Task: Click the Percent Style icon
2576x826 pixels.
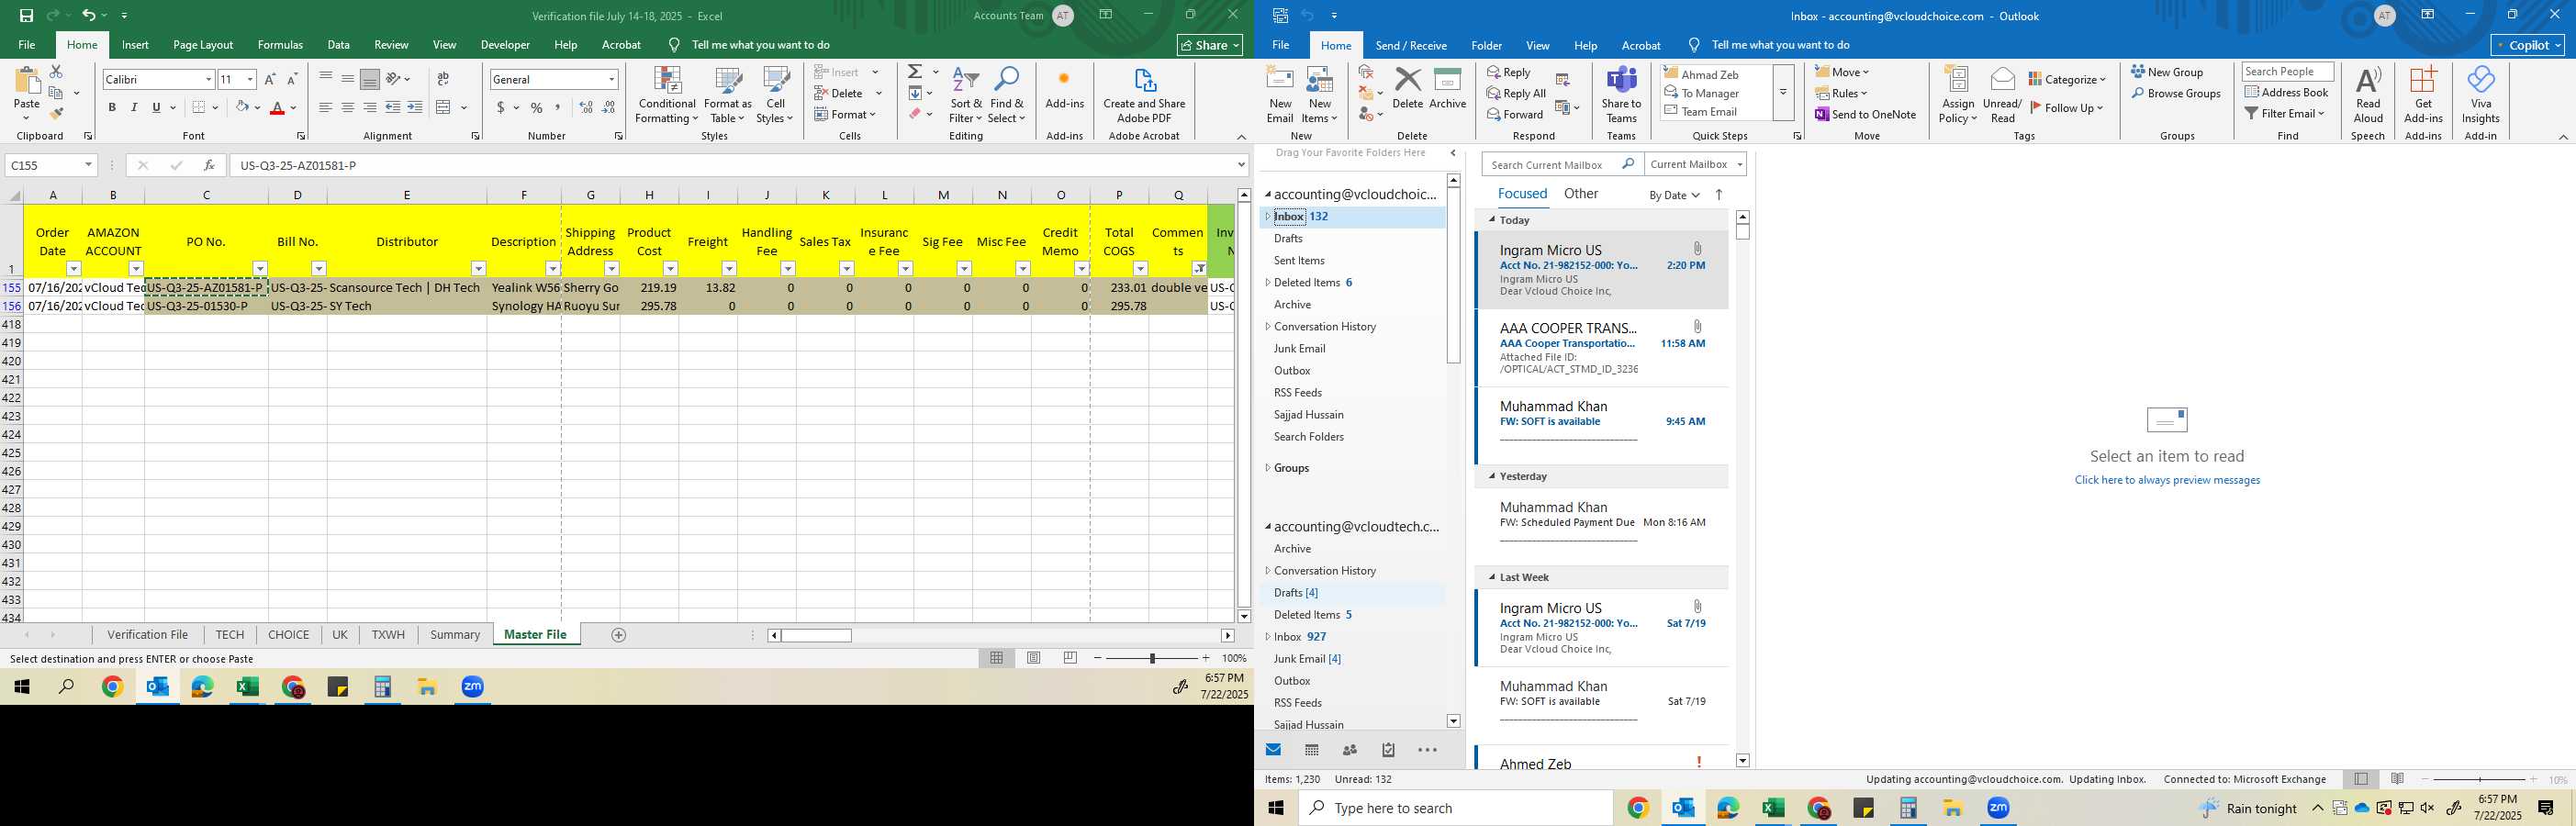Action: [x=537, y=107]
